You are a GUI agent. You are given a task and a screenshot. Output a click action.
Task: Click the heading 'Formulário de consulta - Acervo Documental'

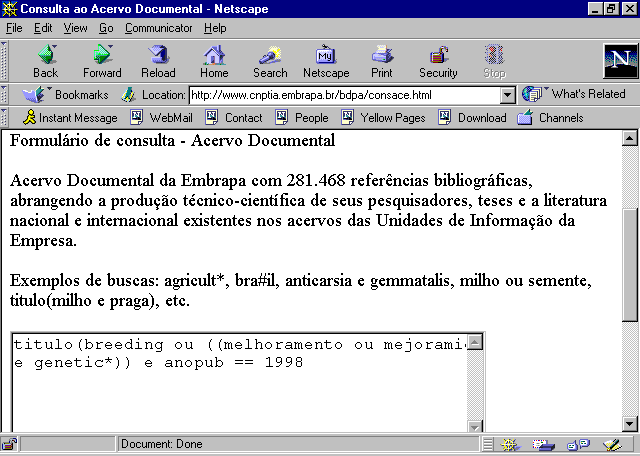point(172,140)
